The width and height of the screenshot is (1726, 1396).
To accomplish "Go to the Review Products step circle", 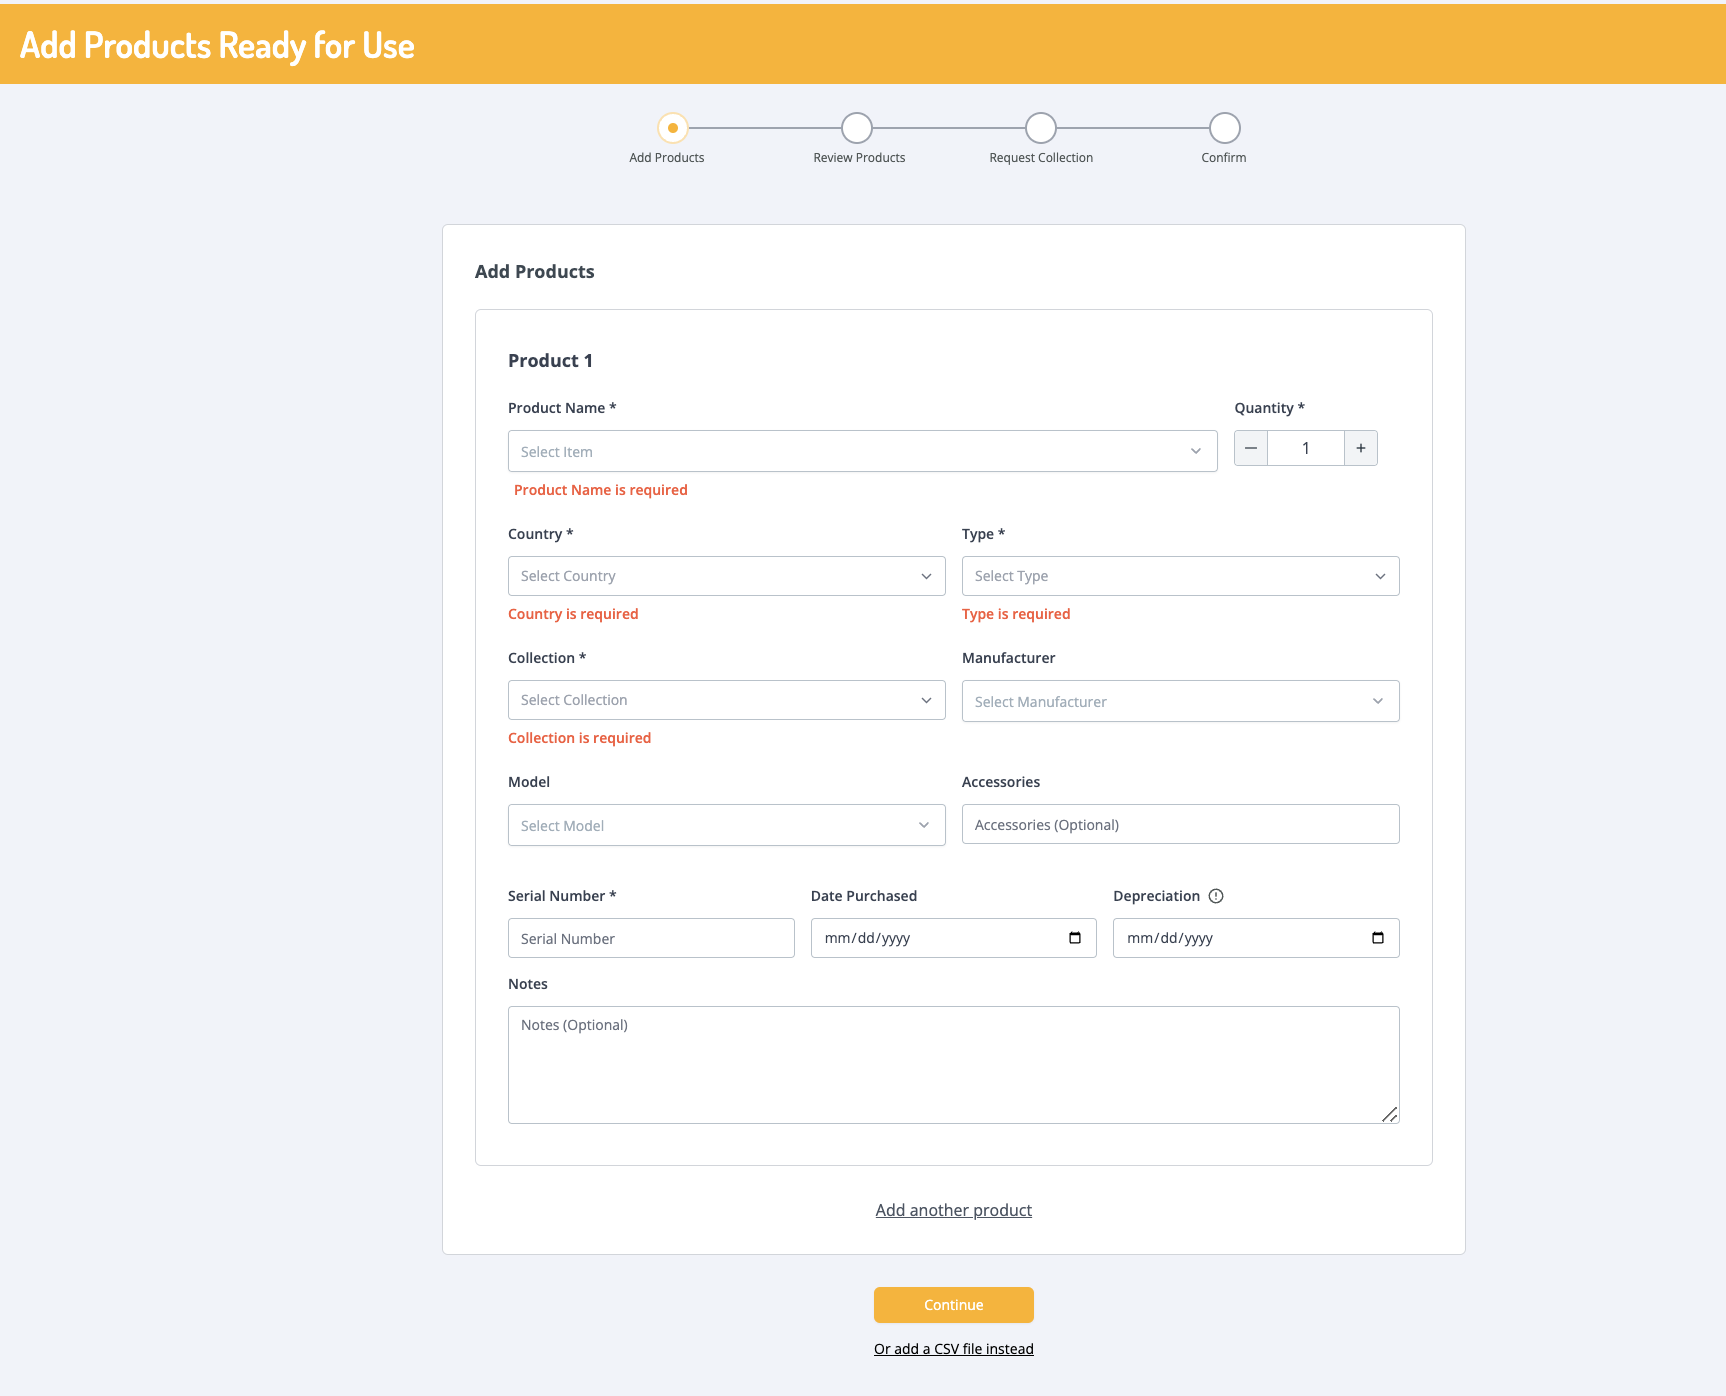I will [x=857, y=128].
